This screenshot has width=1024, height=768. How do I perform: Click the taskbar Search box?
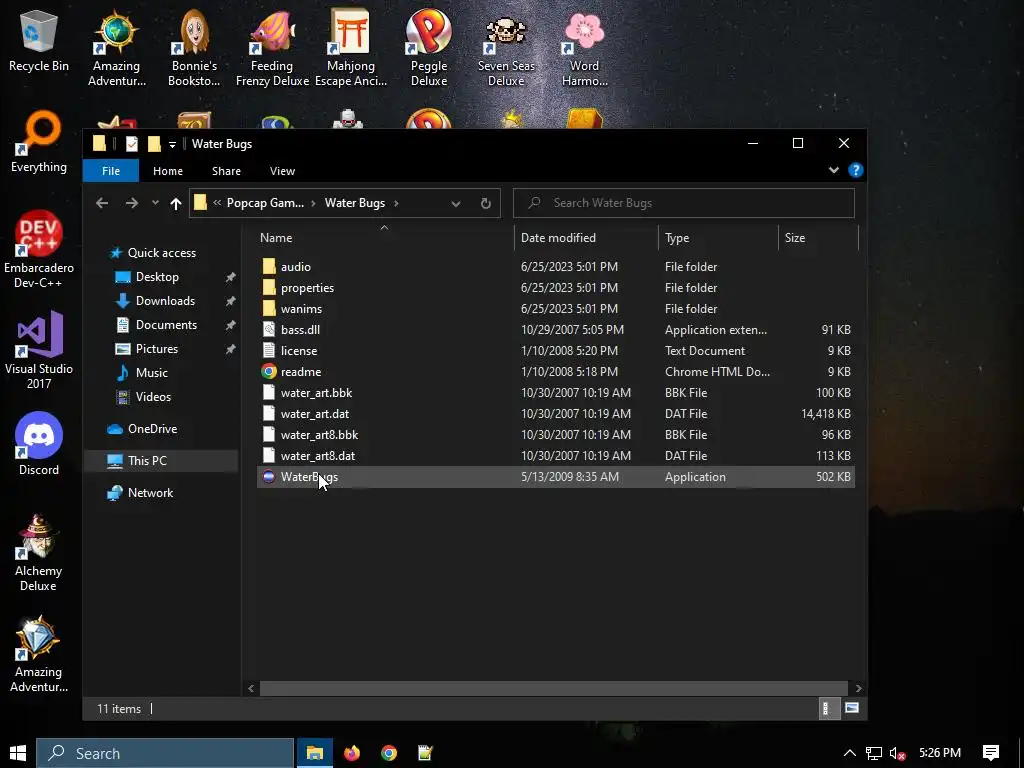tap(165, 753)
